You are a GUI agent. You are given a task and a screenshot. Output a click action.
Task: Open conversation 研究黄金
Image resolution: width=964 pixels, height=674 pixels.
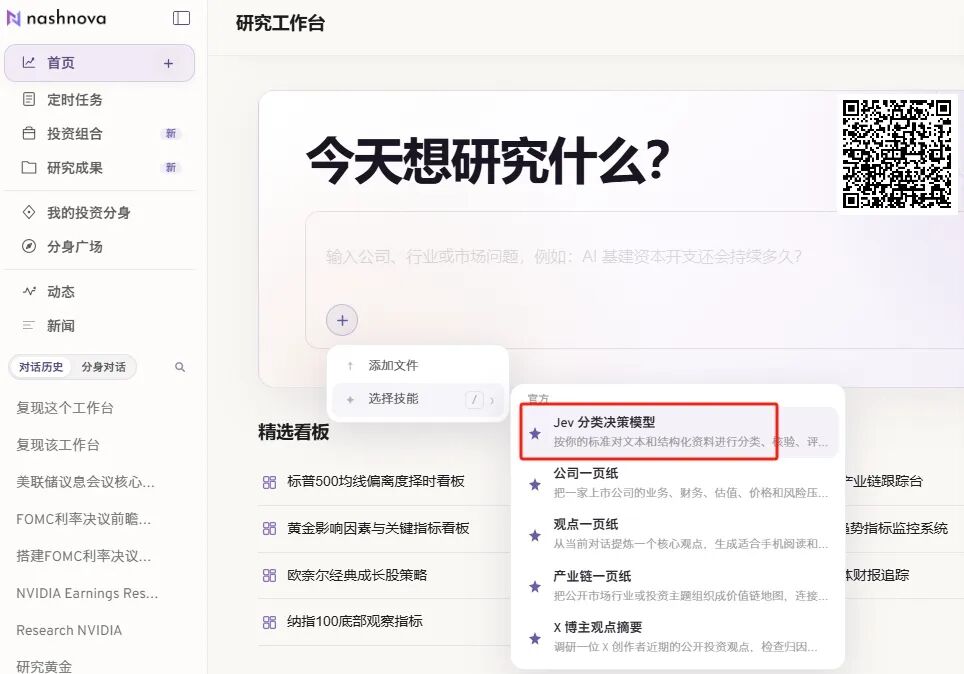coord(44,667)
